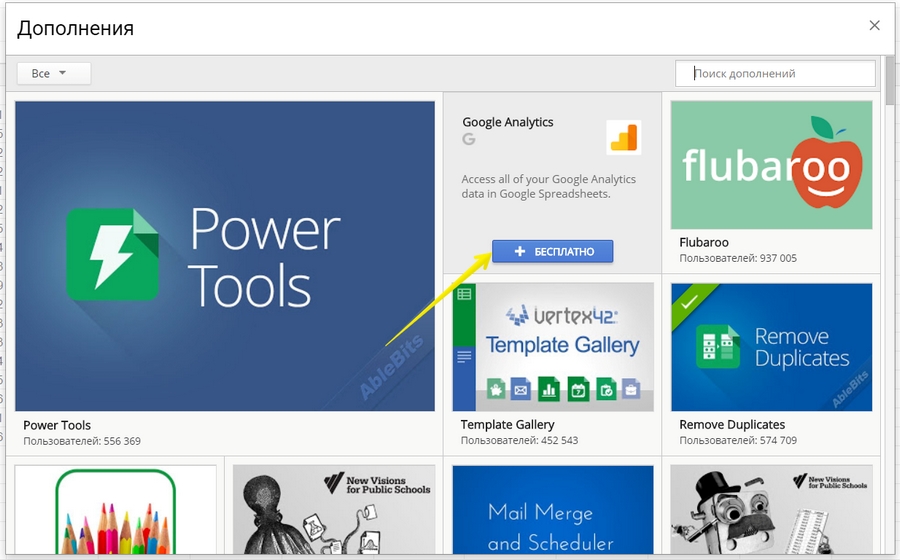This screenshot has width=900, height=560.
Task: Select the robot New Visions add-on thumbnail
Action: click(771, 510)
